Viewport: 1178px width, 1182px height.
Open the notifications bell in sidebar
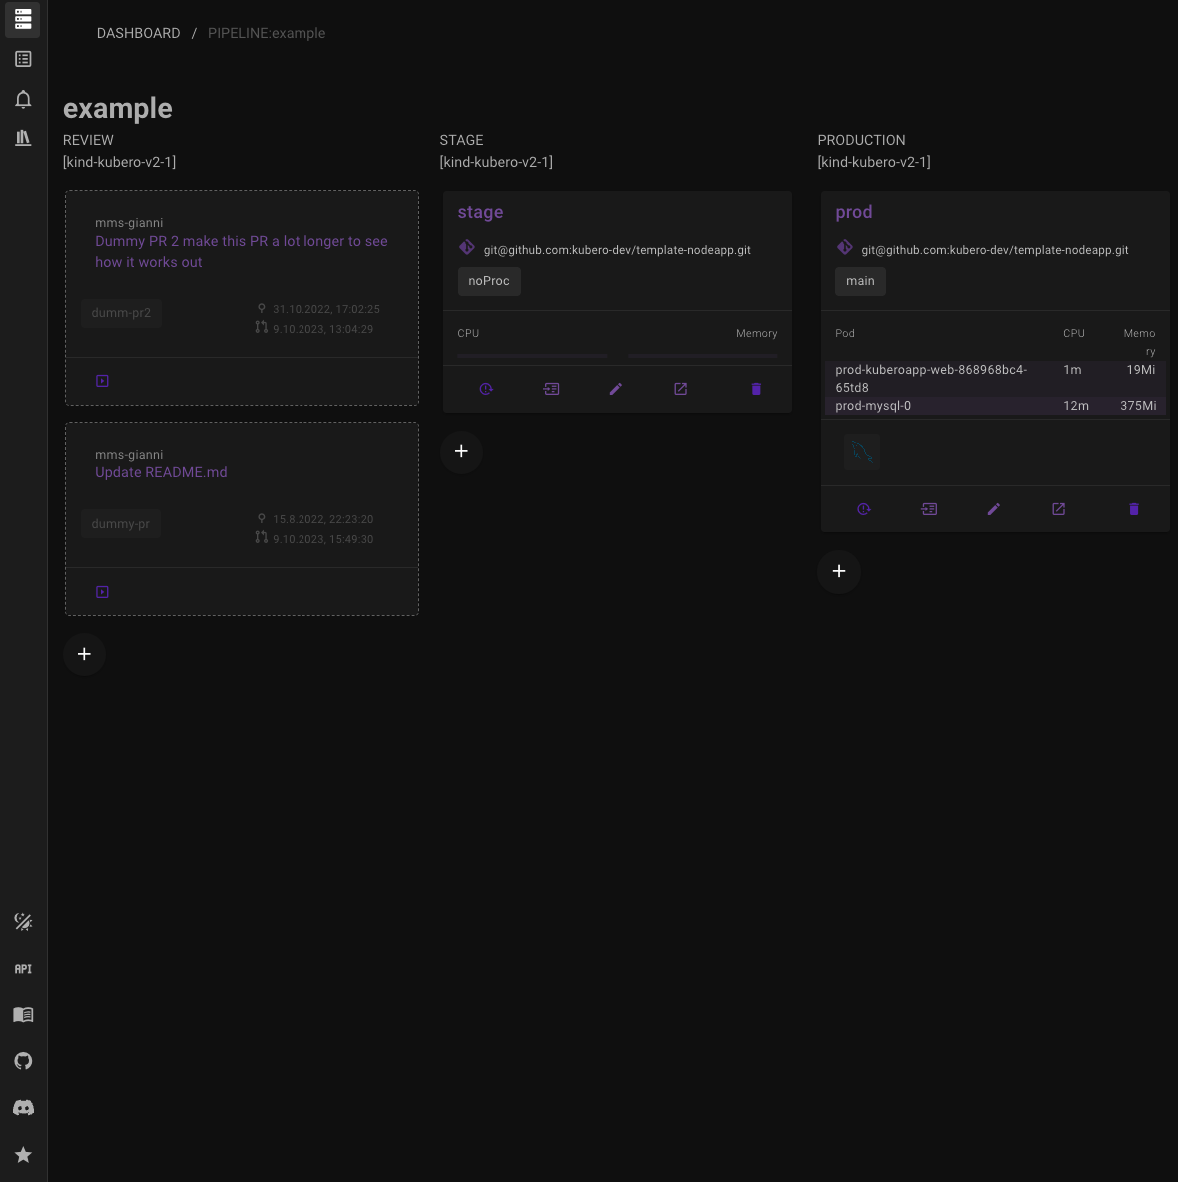23,99
